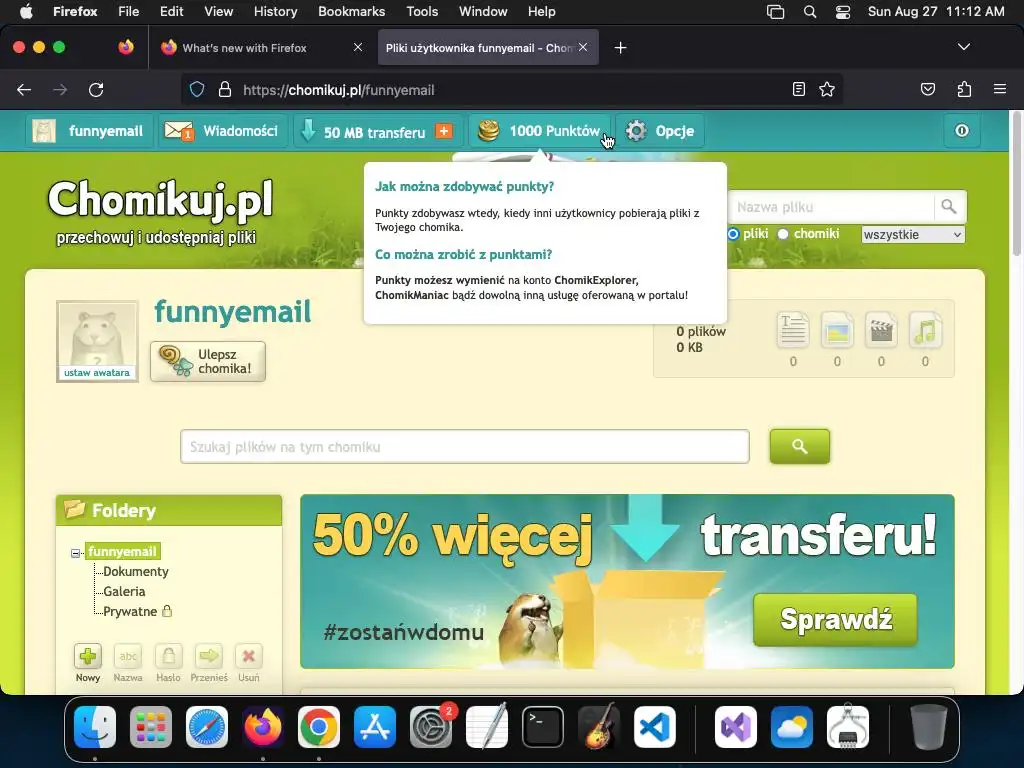Click the Nowy folder plus icon
This screenshot has width=1024, height=768.
coord(88,656)
